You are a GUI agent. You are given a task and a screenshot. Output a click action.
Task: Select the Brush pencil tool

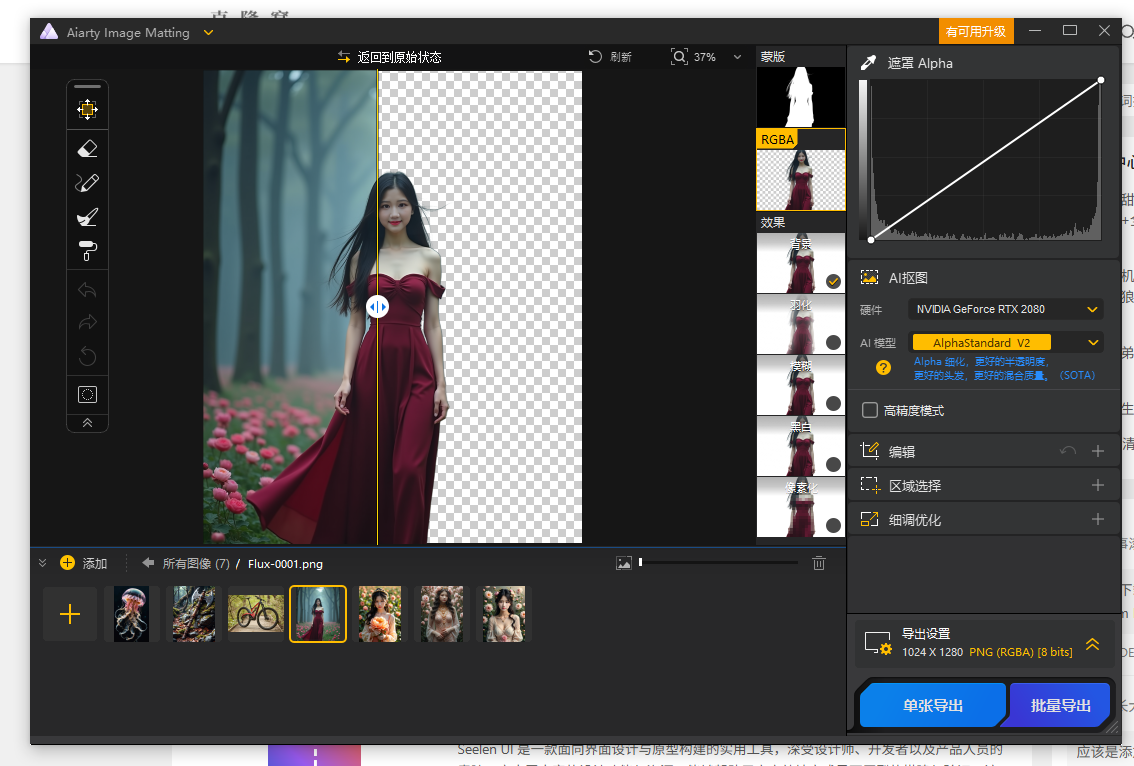[x=87, y=183]
